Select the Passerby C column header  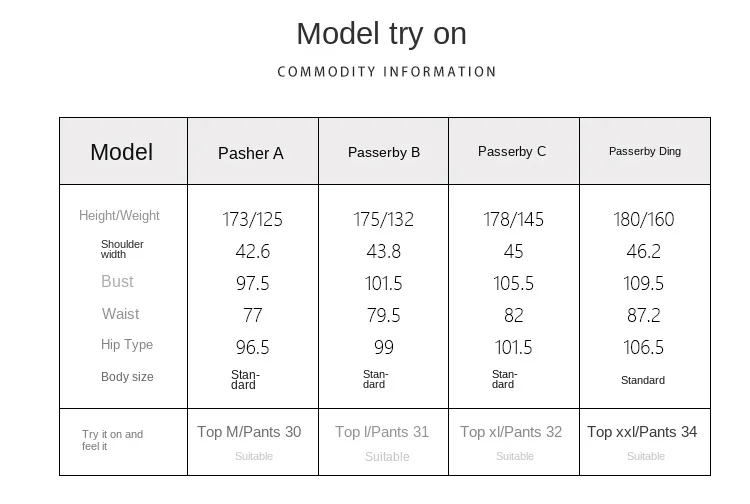click(512, 151)
